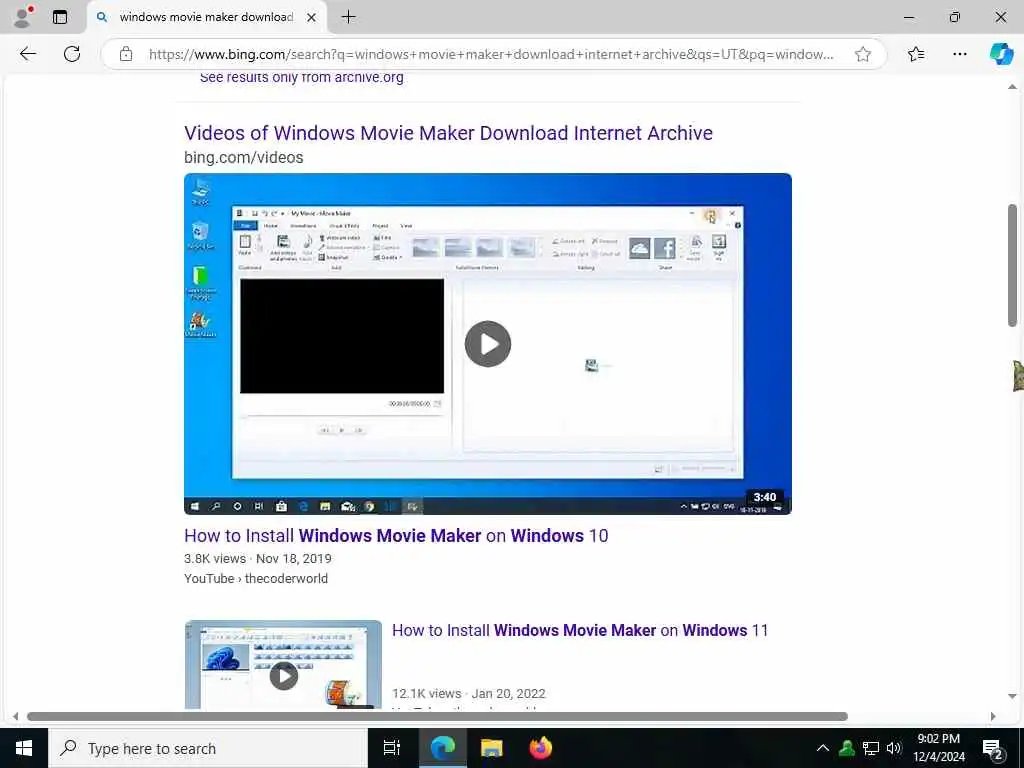
Task: Launch Firefox from taskbar
Action: [541, 748]
